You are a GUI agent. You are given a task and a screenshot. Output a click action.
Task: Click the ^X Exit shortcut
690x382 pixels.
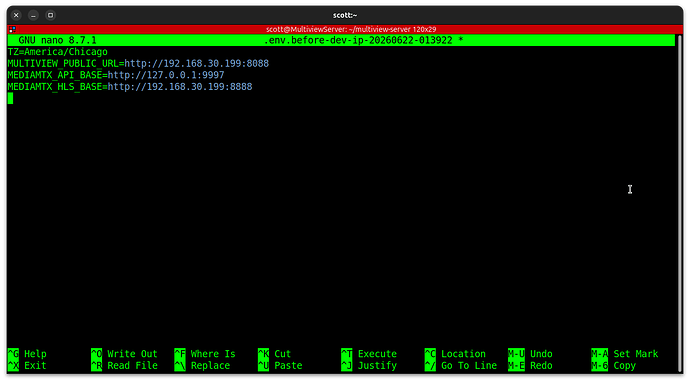[x=27, y=366]
